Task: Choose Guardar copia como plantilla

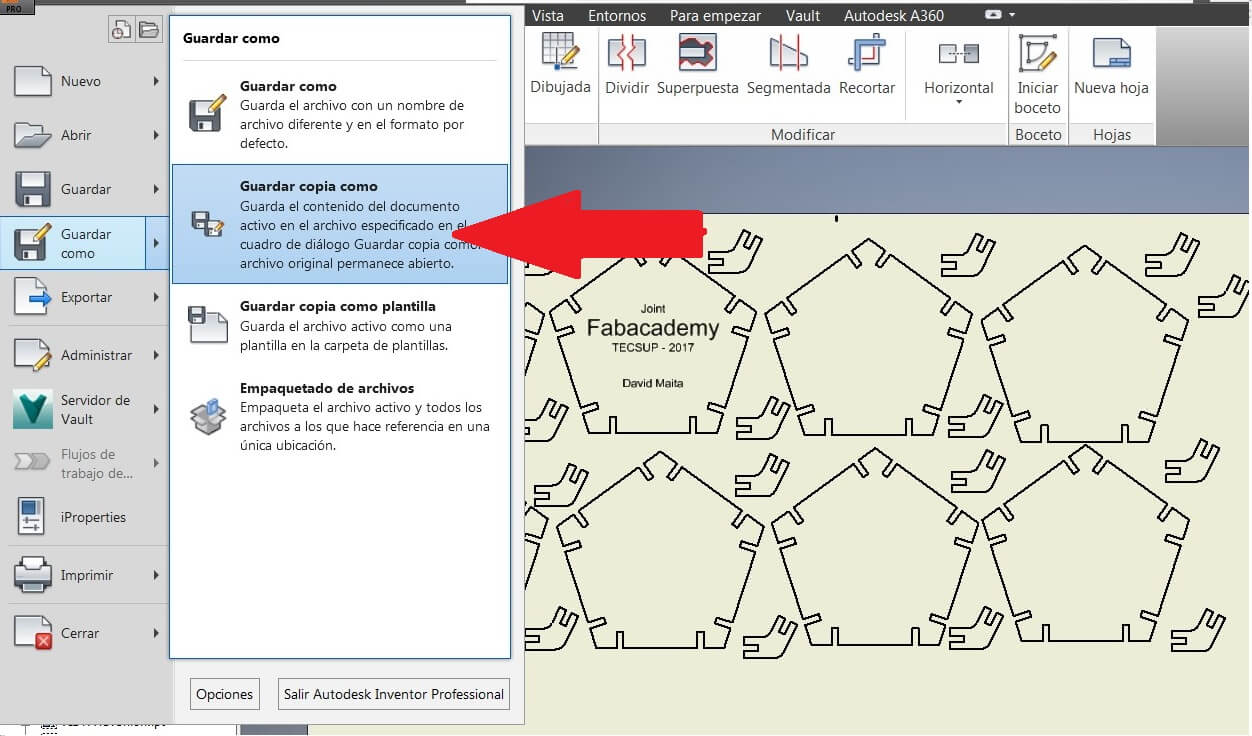Action: pos(340,326)
